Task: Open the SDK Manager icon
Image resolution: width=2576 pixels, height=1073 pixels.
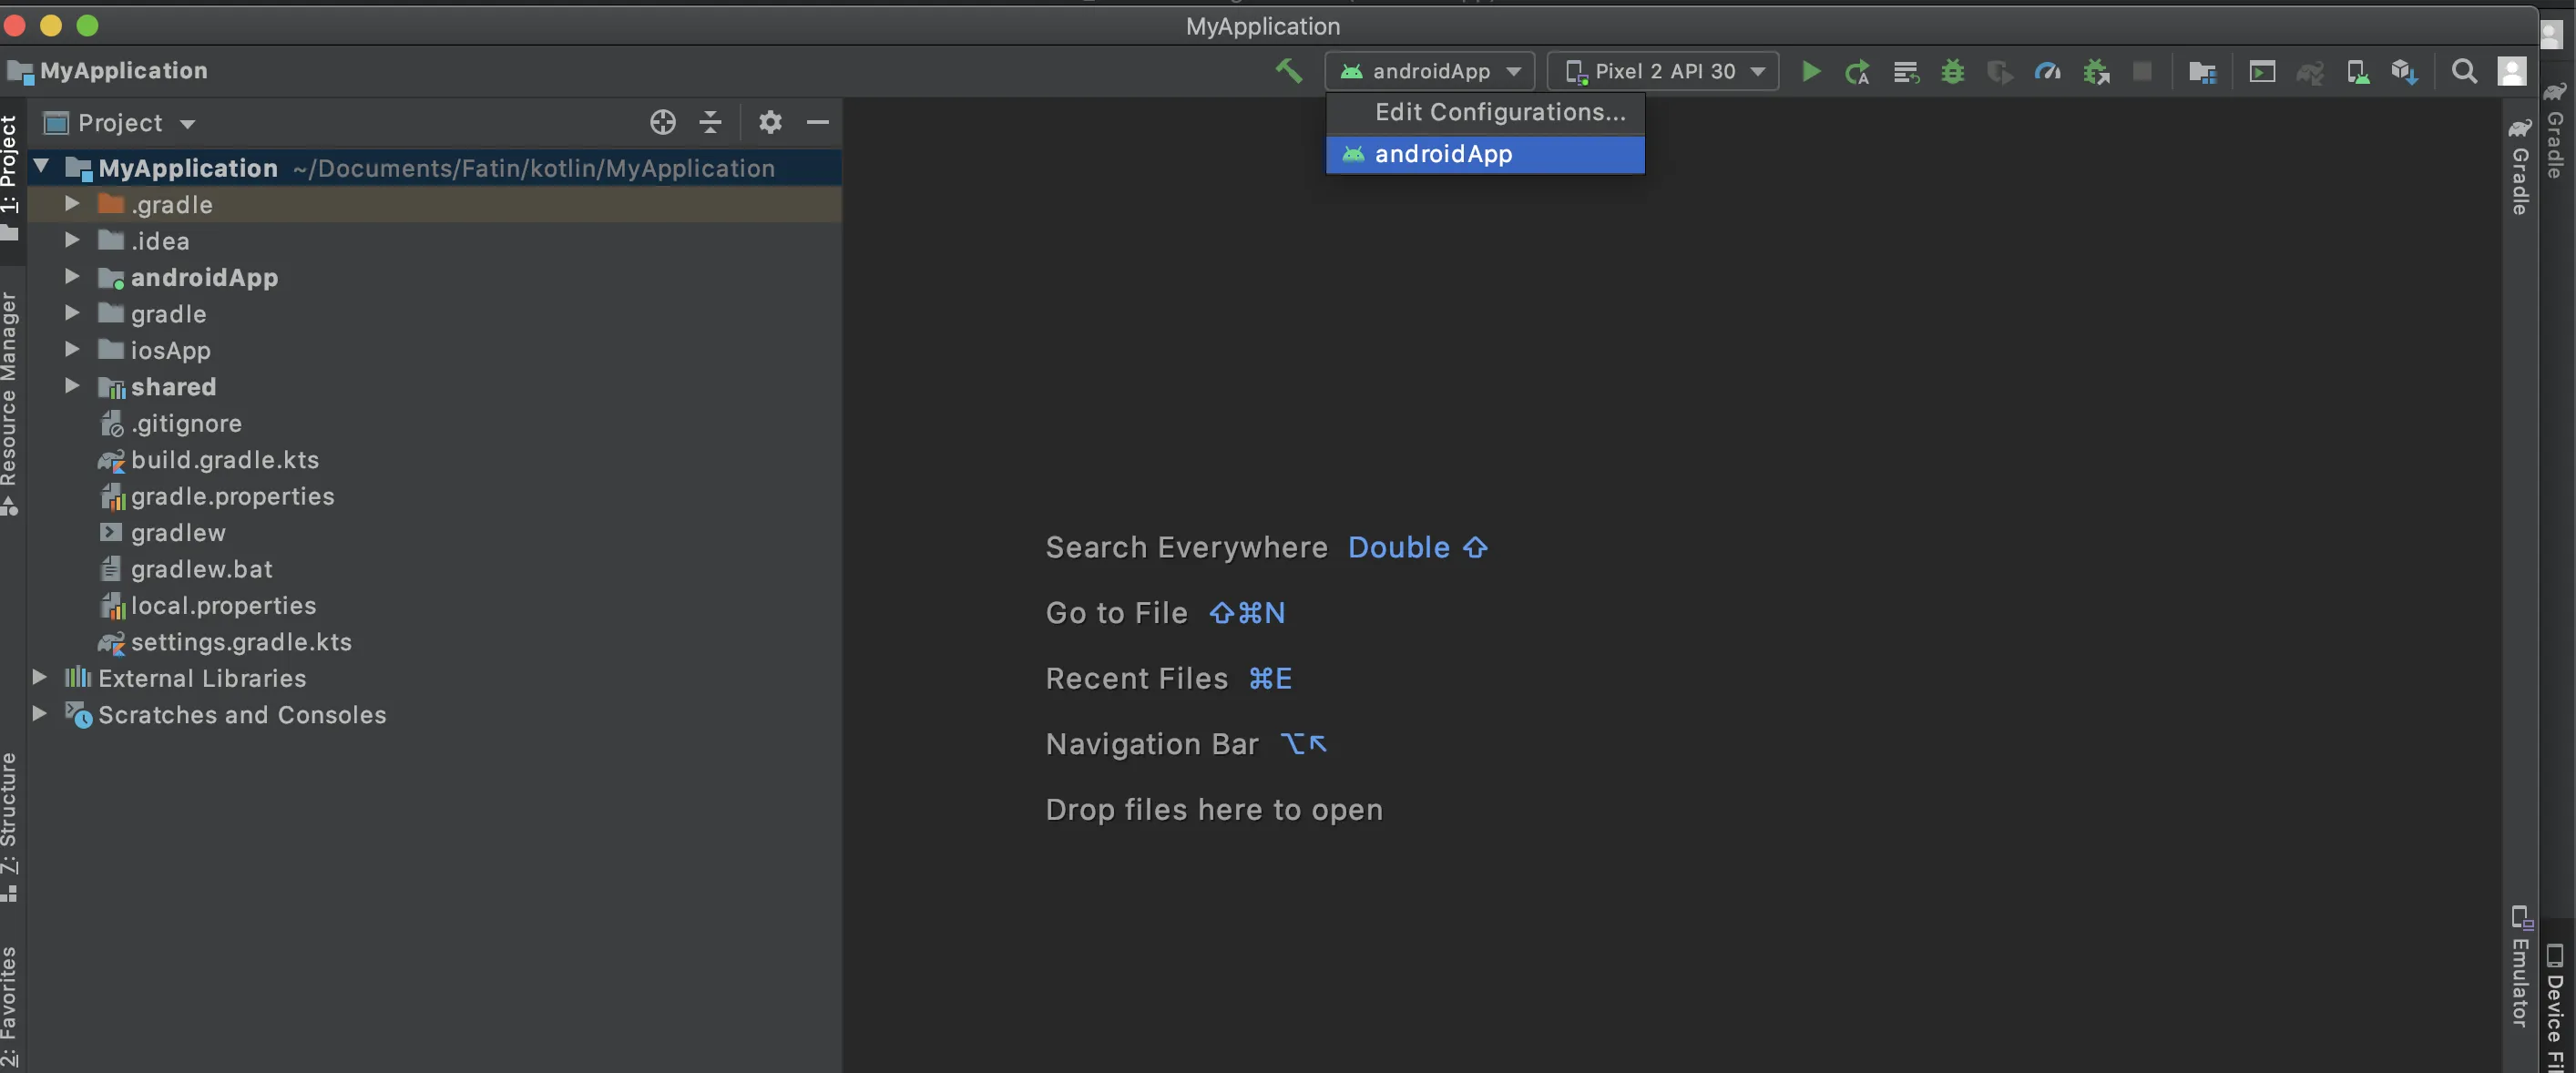Action: [x=2404, y=71]
